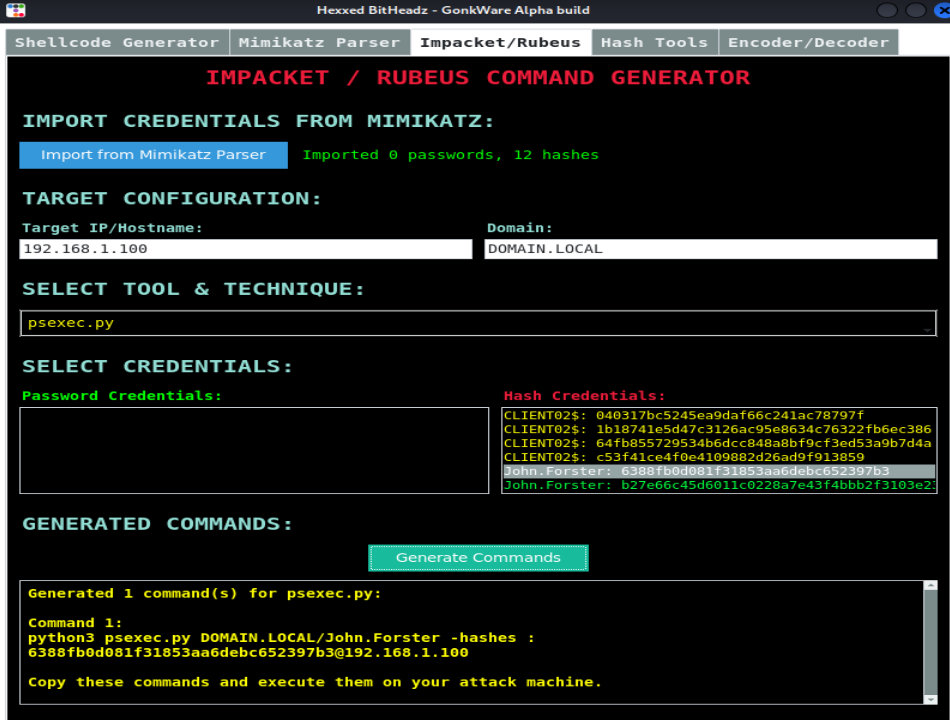Select John.Forster hash starting with b27e66c4
950x720 pixels.
tap(717, 485)
